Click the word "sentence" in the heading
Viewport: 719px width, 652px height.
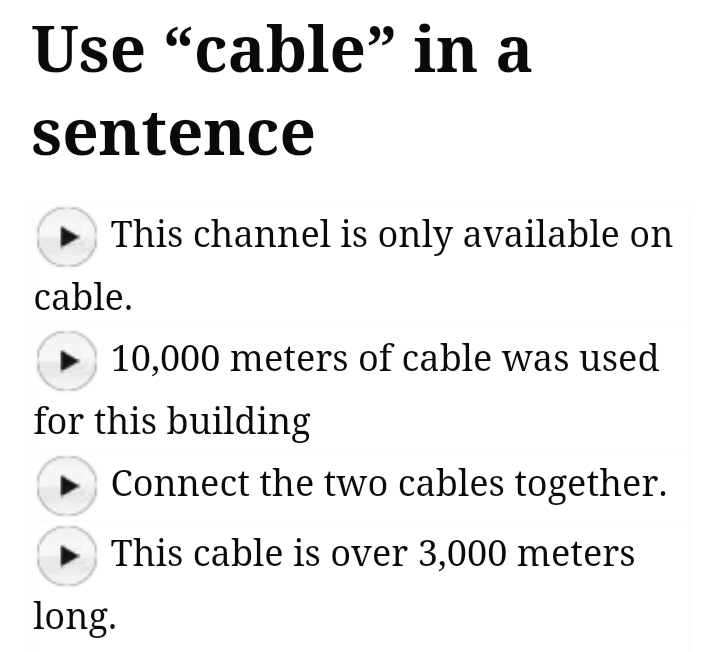[173, 132]
